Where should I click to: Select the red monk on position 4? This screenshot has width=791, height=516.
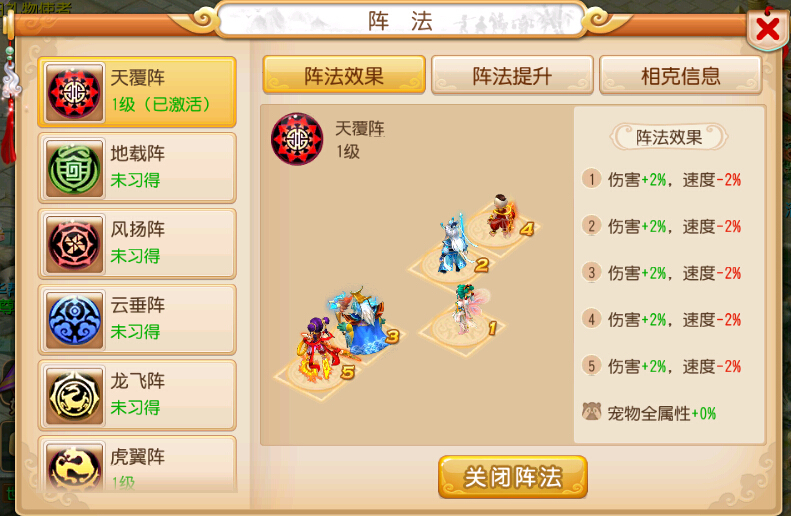(500, 216)
